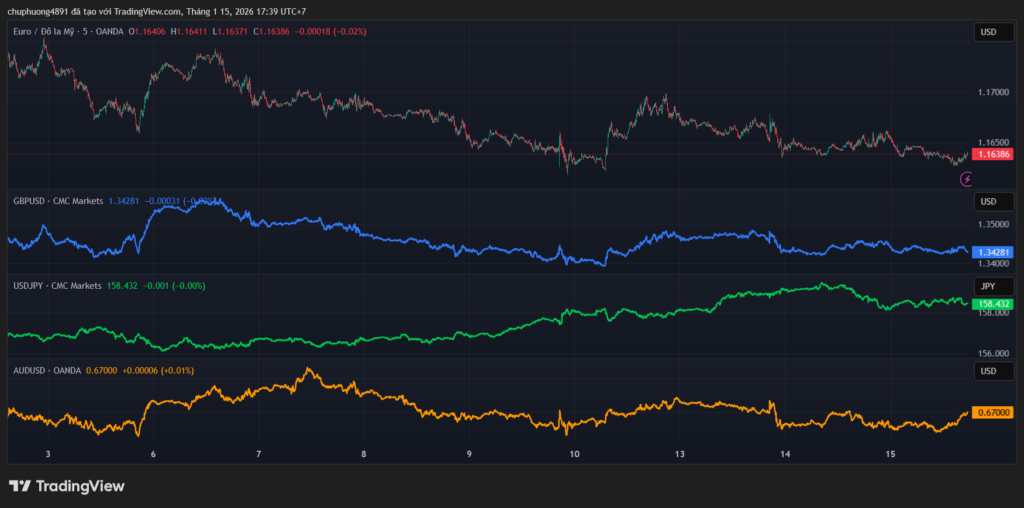Open USD currency selector on GBPUSD pane

pos(988,201)
